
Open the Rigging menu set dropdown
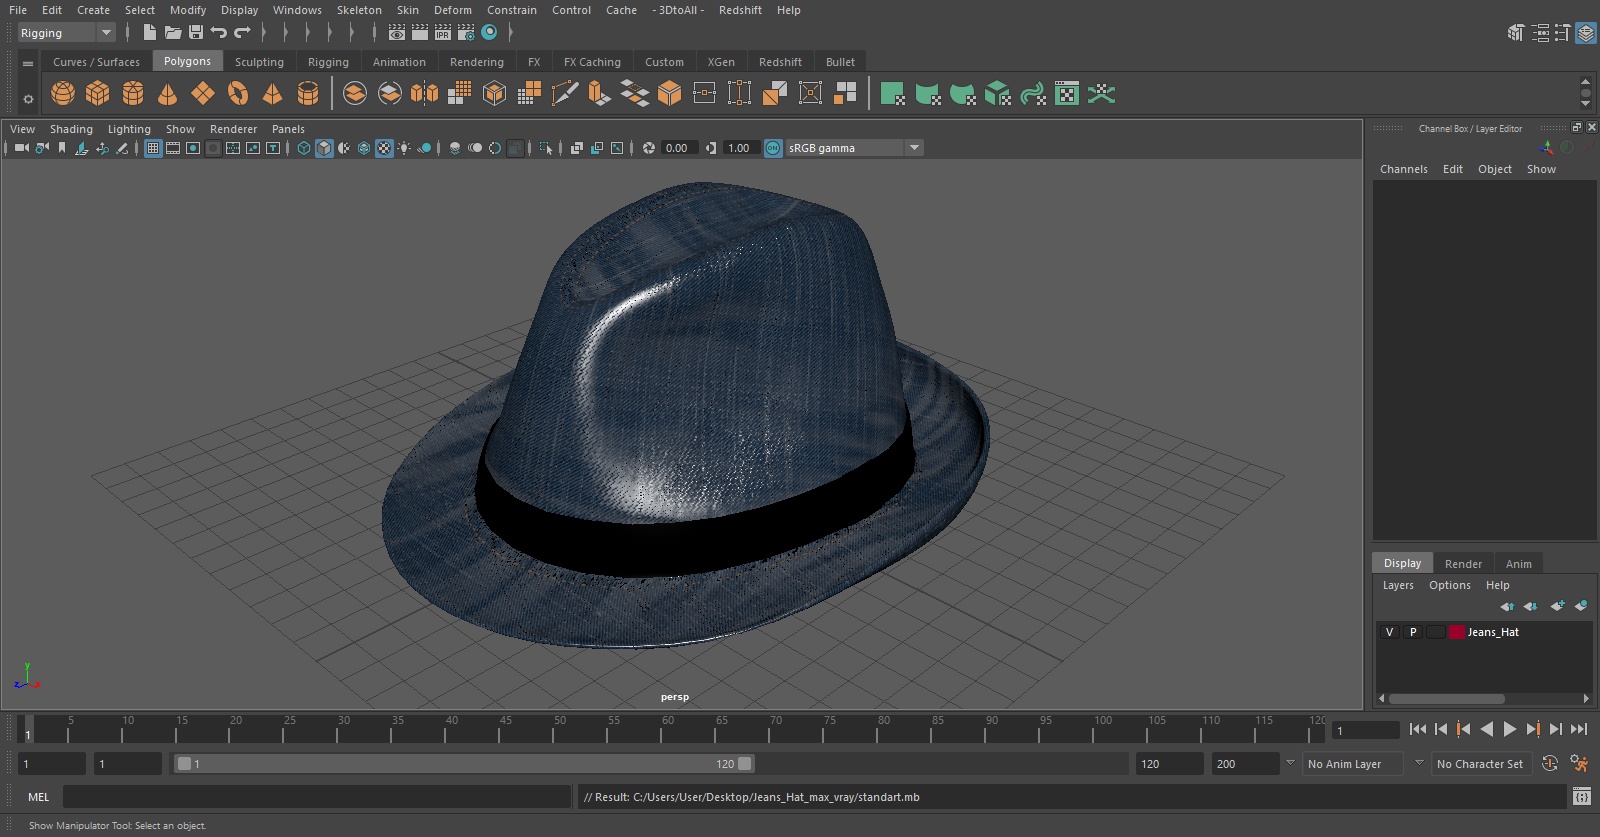67,33
